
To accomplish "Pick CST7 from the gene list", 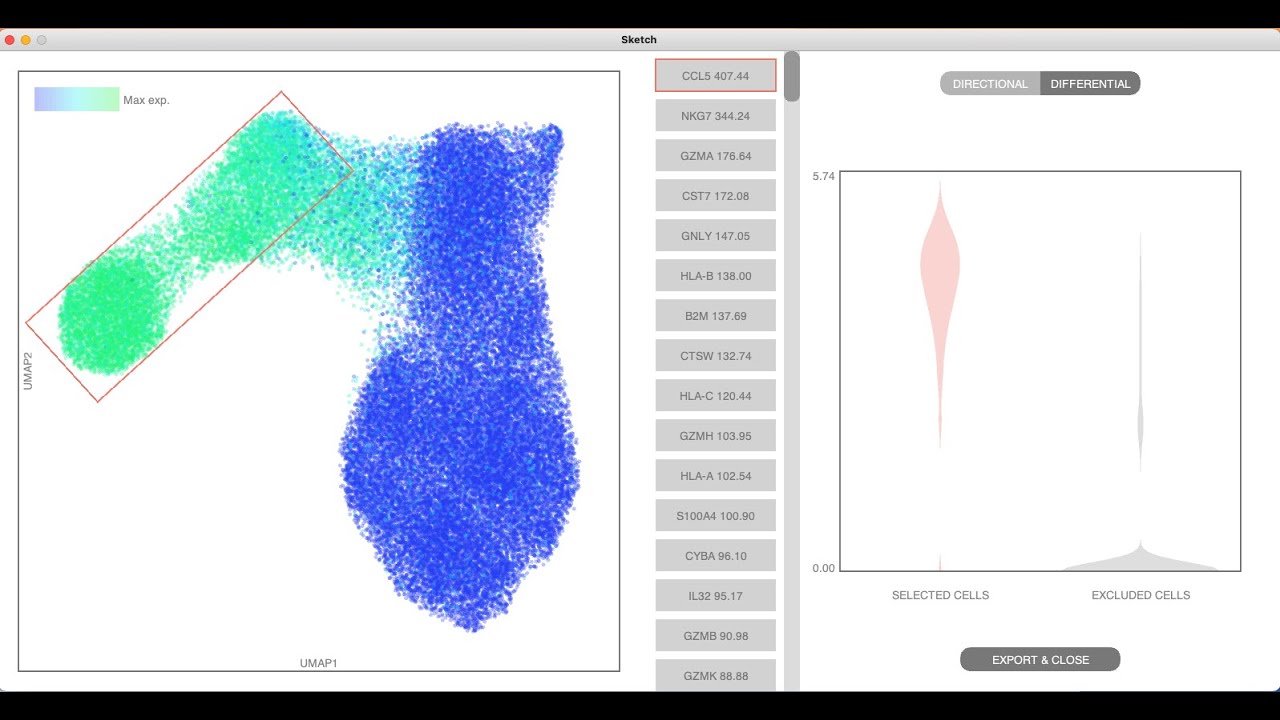I will pos(715,196).
